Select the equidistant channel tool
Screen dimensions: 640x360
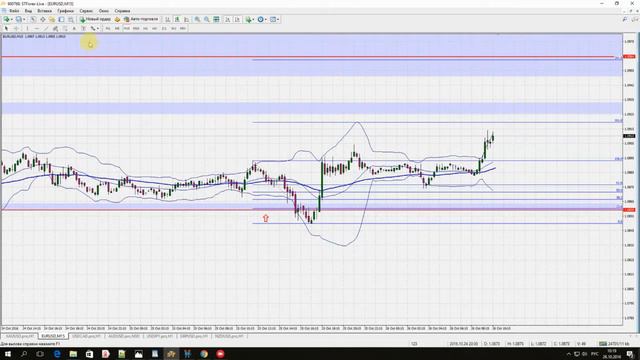[55, 28]
